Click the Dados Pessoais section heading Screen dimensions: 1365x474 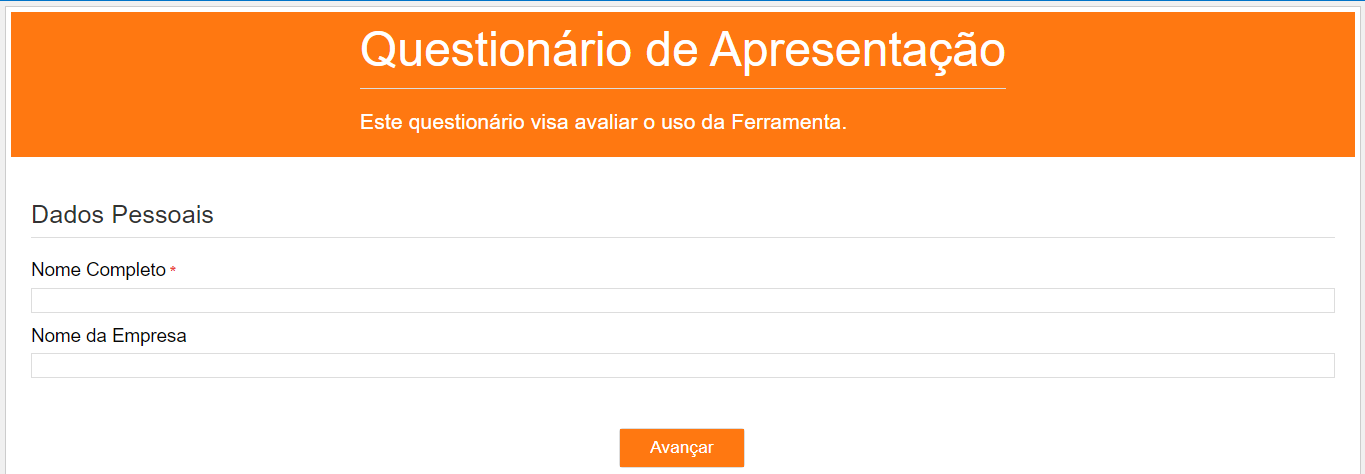(122, 215)
